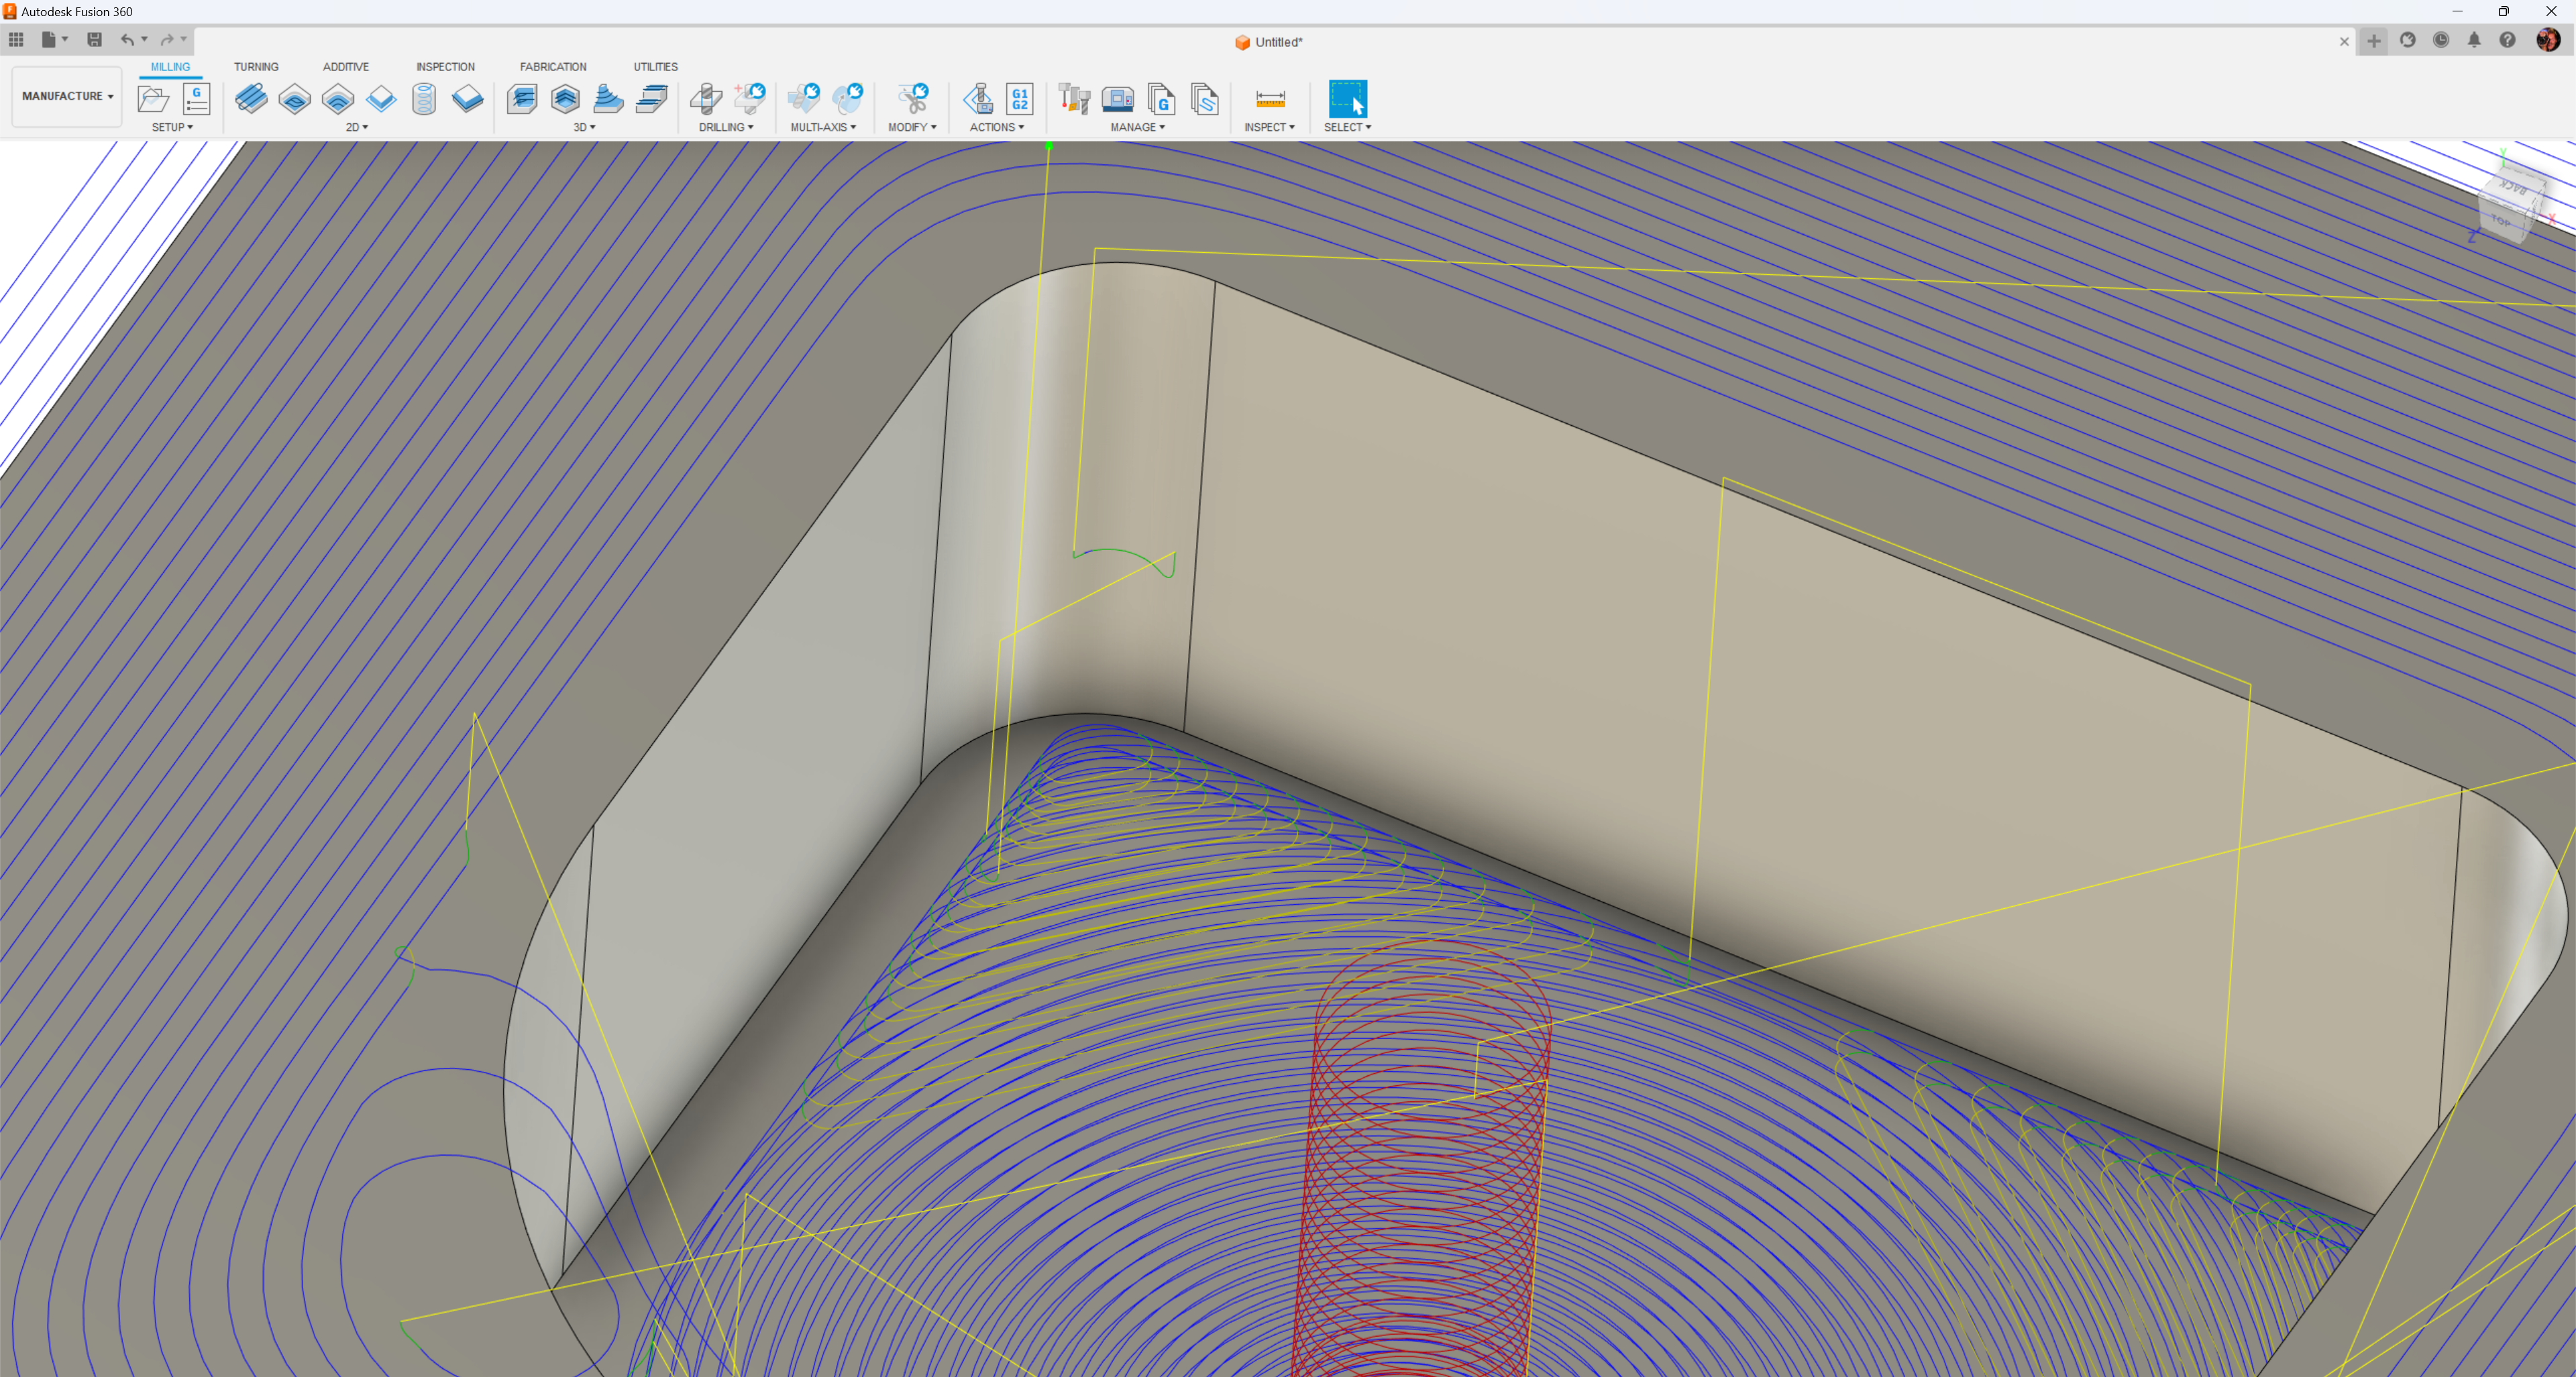The height and width of the screenshot is (1377, 2576).
Task: Click the Save disk icon
Action: coord(95,40)
